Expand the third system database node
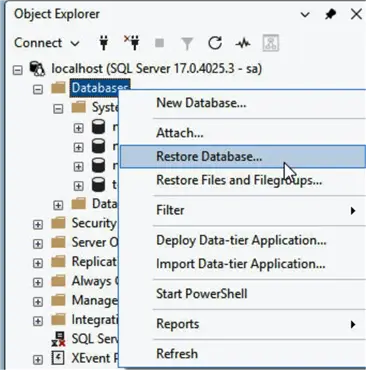Viewport: 366px width, 370px height. click(78, 166)
